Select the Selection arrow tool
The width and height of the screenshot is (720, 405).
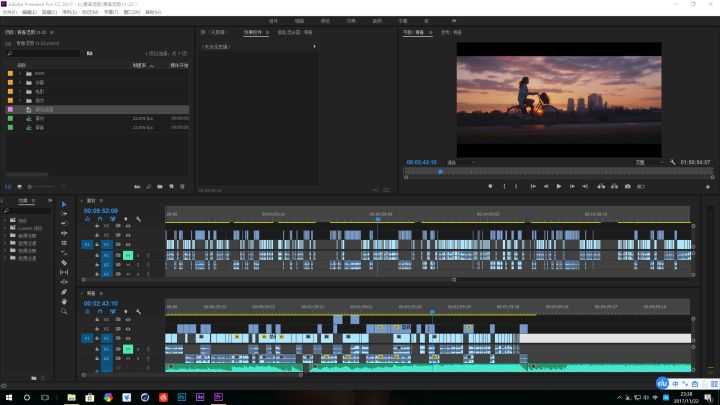click(x=64, y=205)
